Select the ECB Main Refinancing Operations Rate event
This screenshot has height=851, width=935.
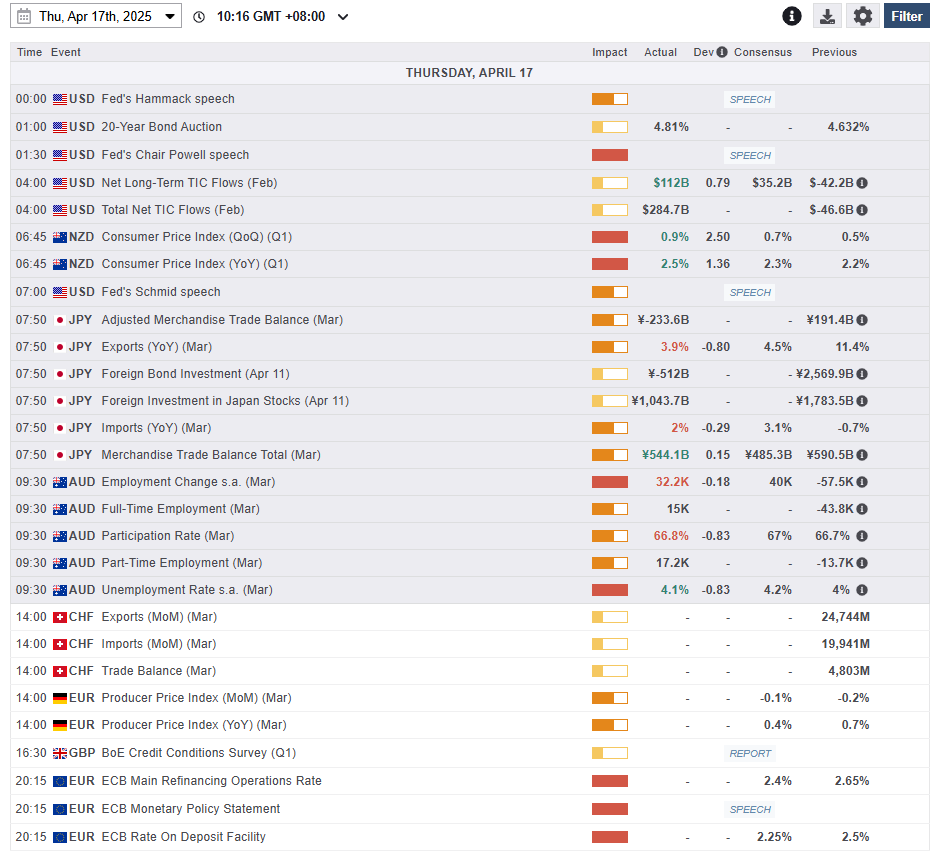[x=211, y=781]
